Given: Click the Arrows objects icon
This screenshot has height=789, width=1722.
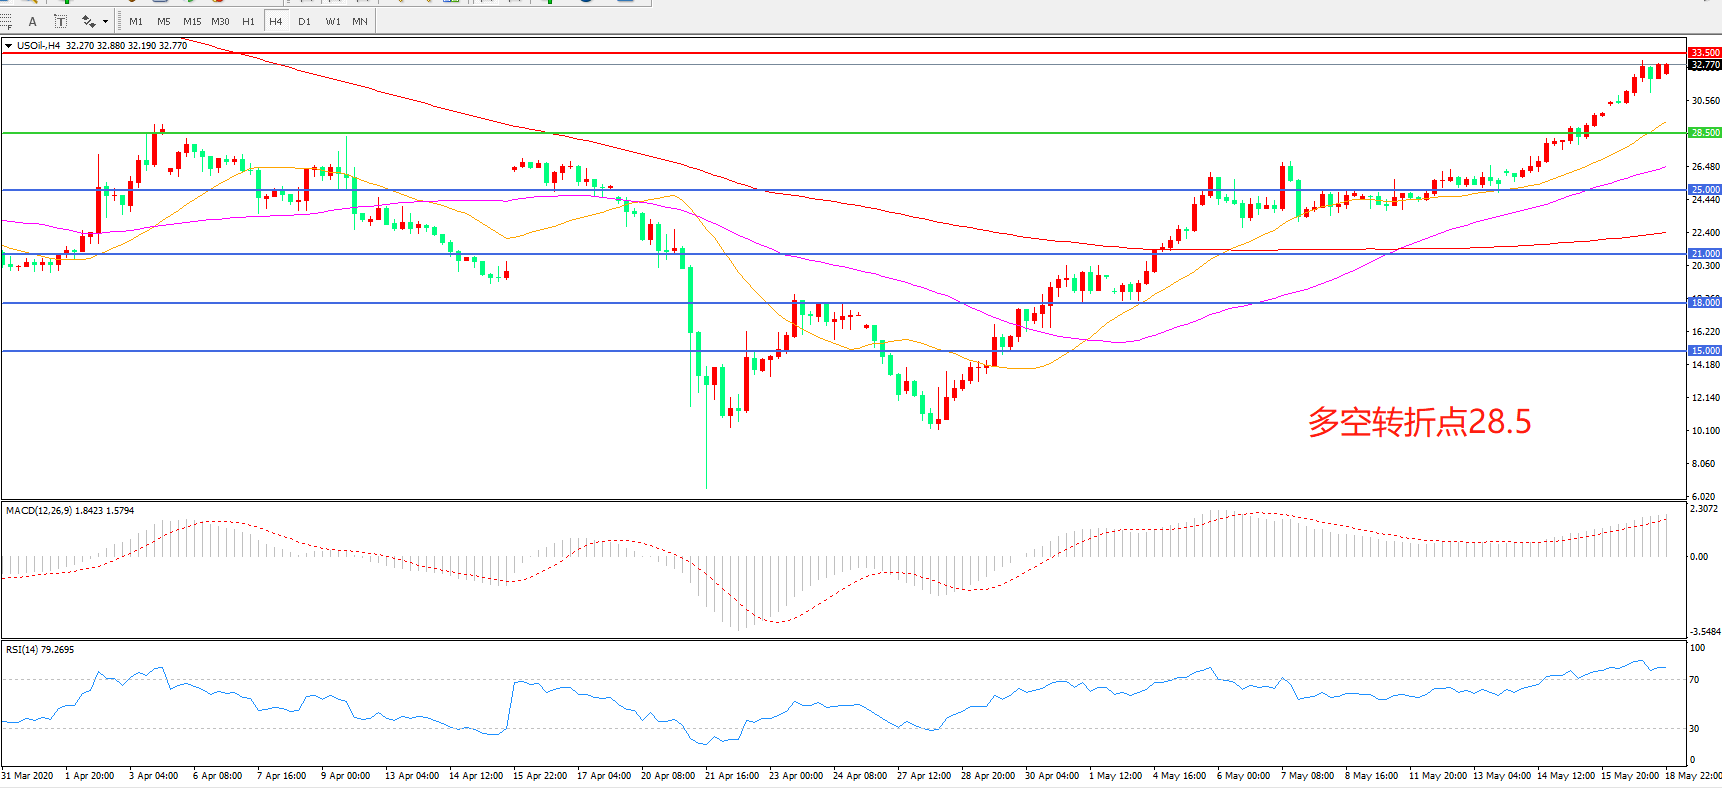Looking at the screenshot, I should pos(88,21).
